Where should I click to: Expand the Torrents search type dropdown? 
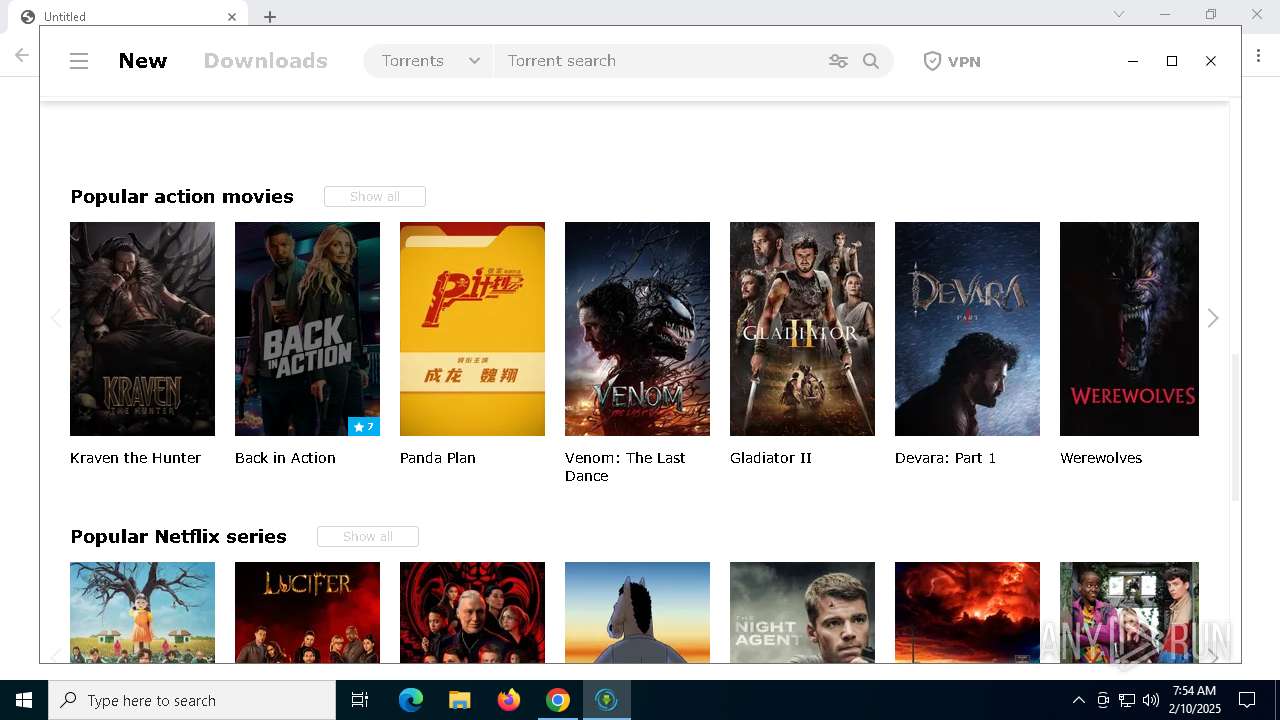(x=429, y=61)
